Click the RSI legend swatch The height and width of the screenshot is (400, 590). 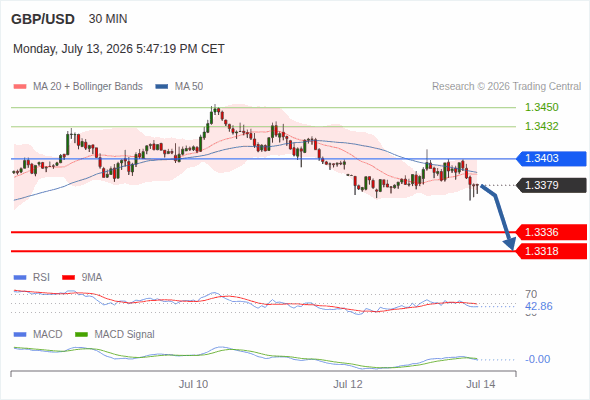(20, 278)
